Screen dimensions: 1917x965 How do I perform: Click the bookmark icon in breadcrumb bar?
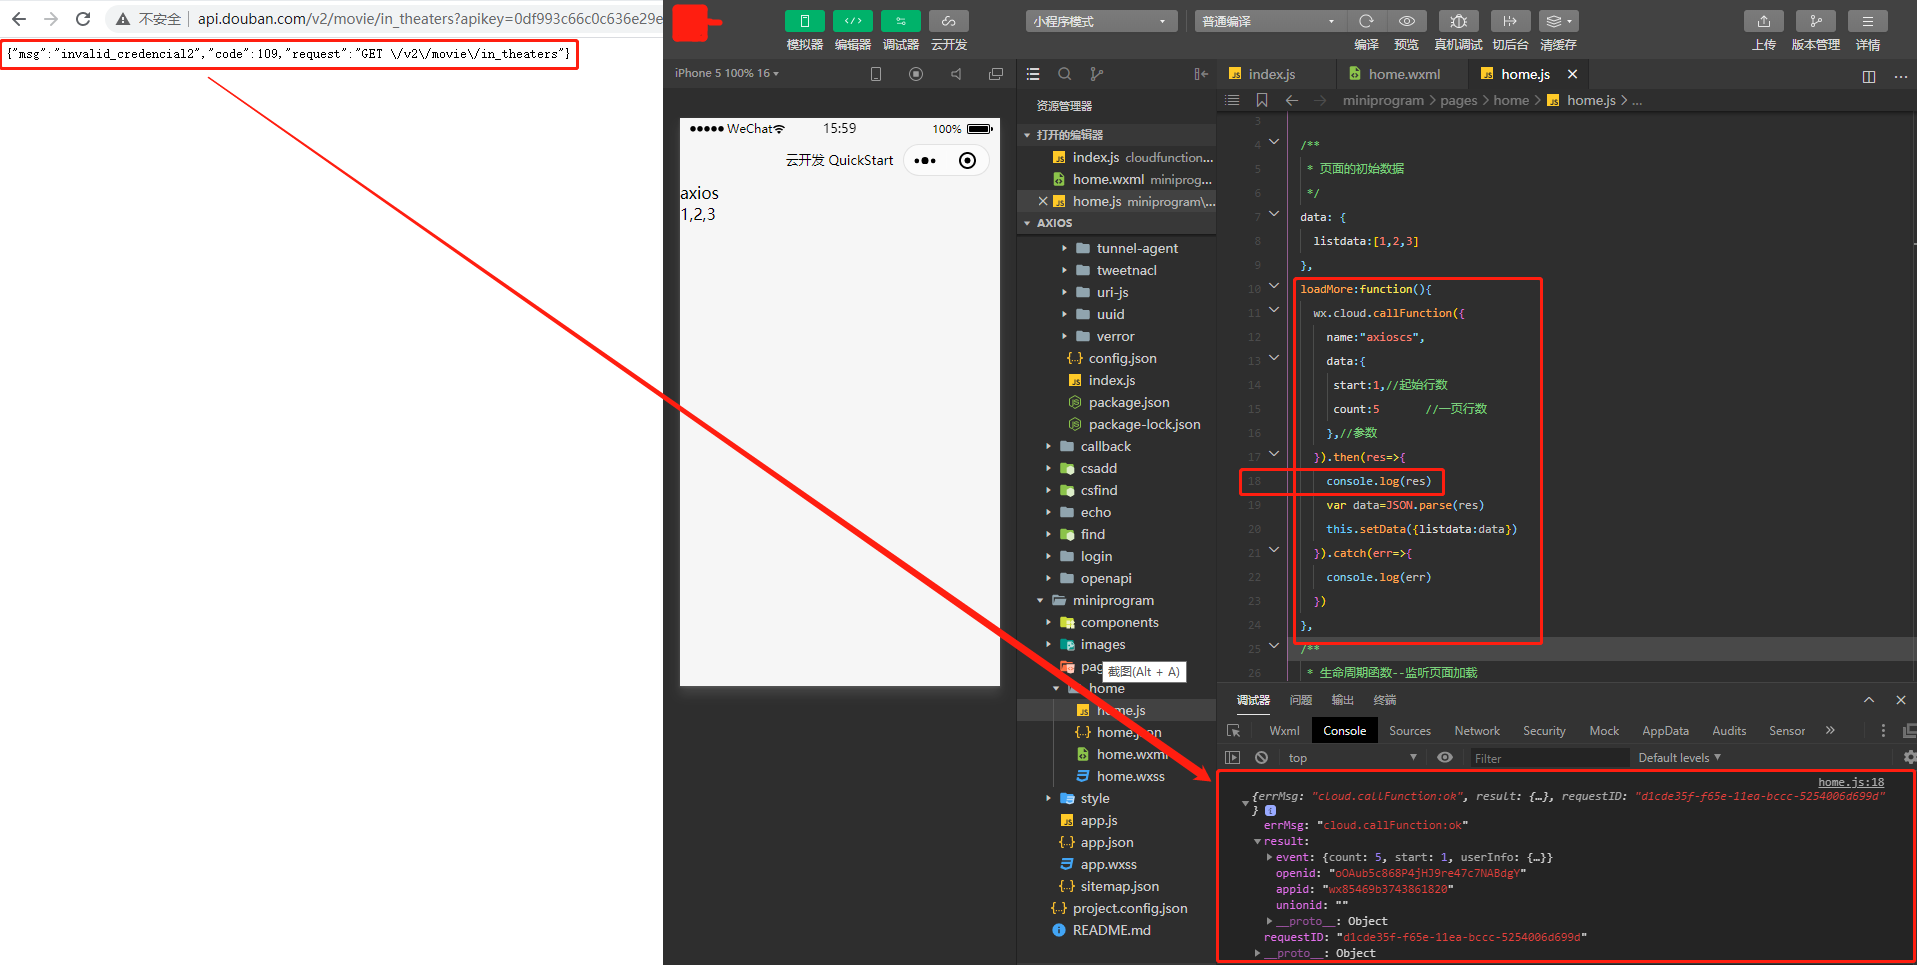tap(1262, 100)
